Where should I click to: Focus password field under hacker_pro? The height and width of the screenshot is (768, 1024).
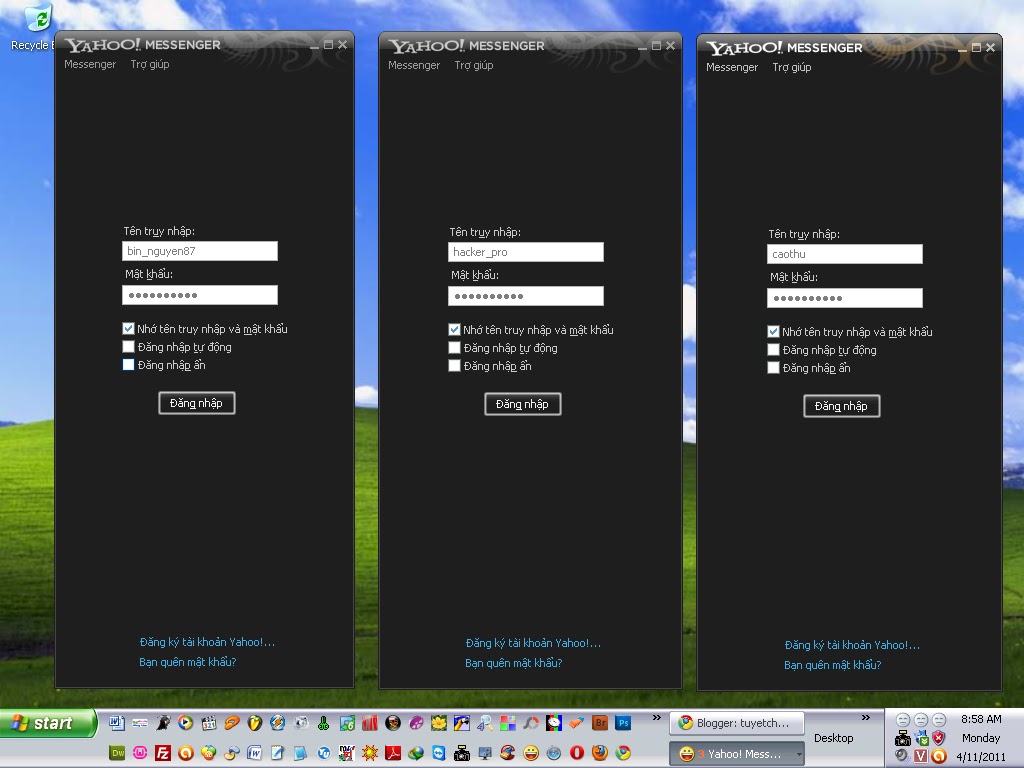[x=526, y=296]
